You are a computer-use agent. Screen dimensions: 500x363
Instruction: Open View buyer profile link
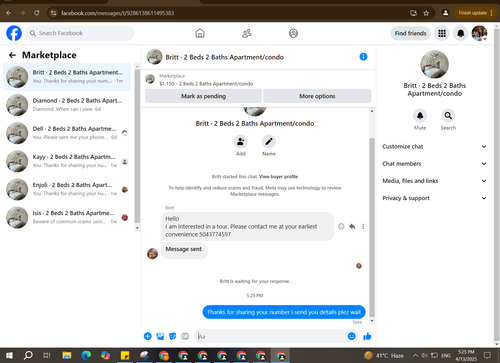[x=278, y=177]
